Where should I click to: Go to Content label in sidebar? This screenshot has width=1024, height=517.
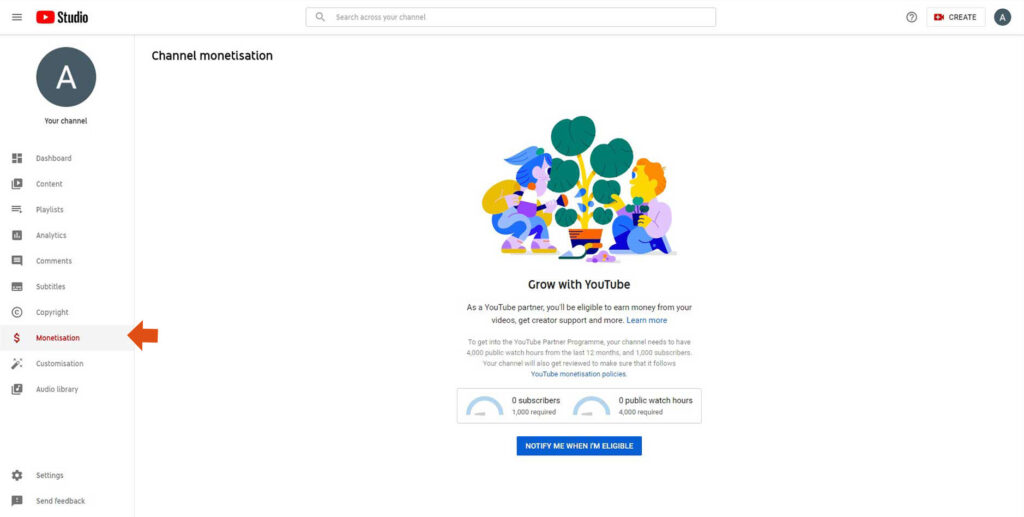pos(49,184)
